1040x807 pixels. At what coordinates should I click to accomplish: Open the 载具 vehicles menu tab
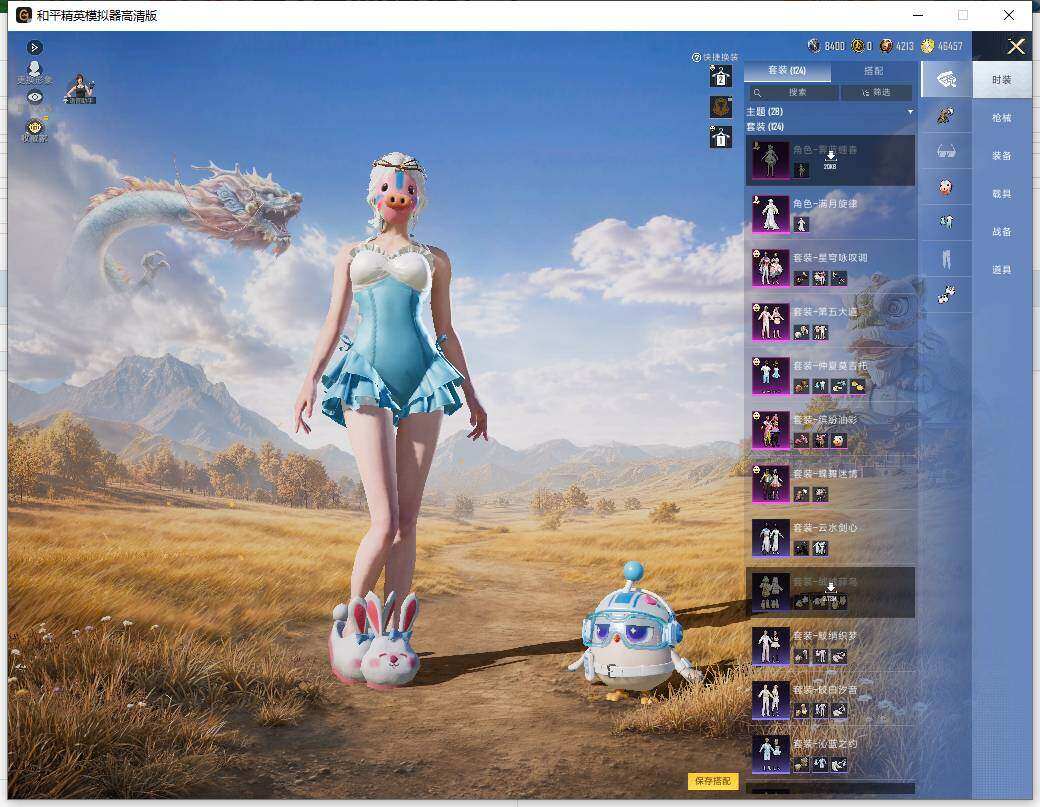(x=1002, y=194)
